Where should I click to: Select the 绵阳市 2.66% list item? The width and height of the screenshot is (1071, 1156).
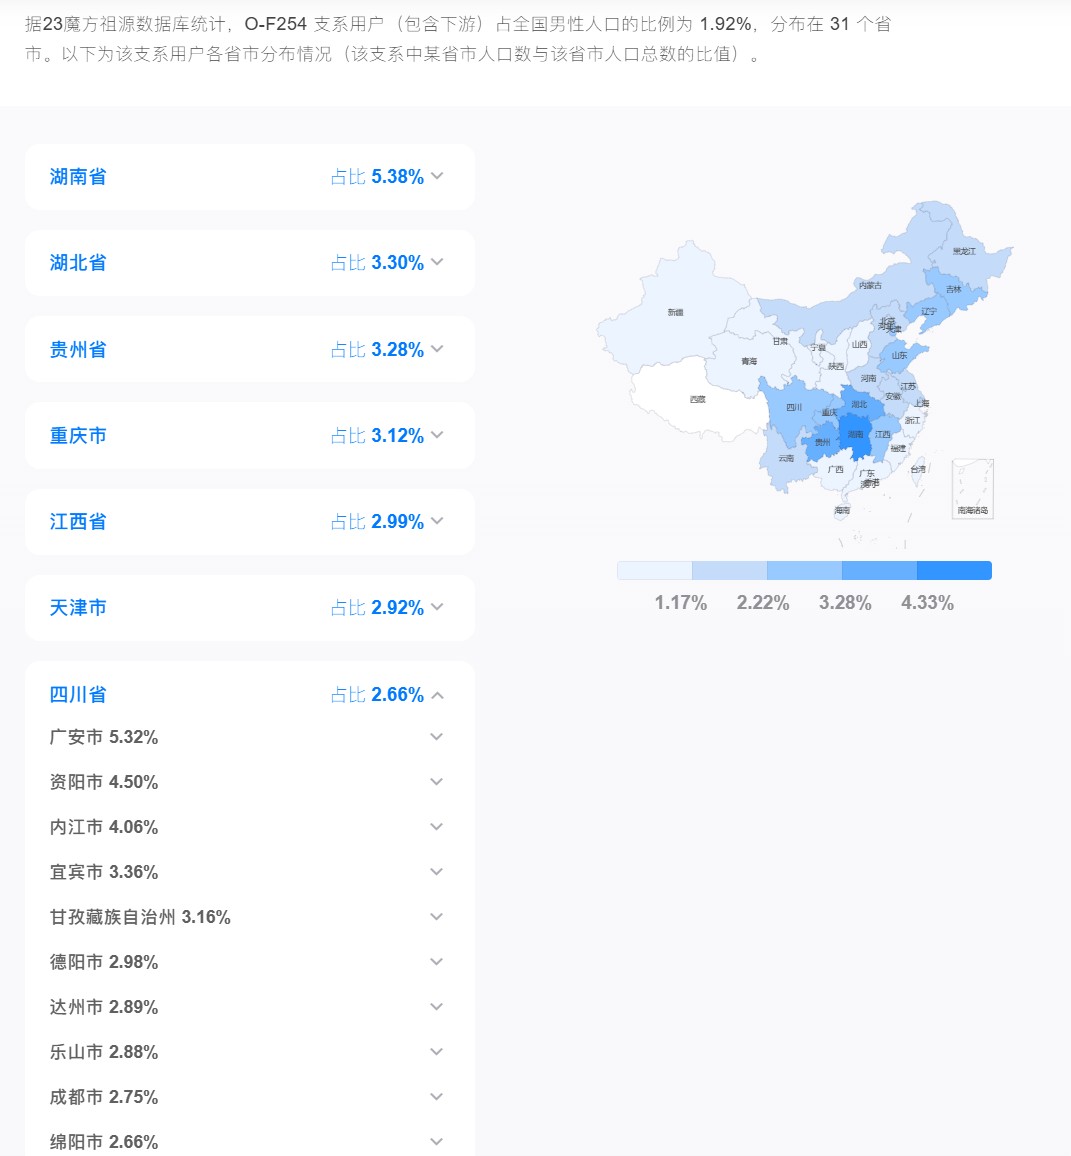247,1142
